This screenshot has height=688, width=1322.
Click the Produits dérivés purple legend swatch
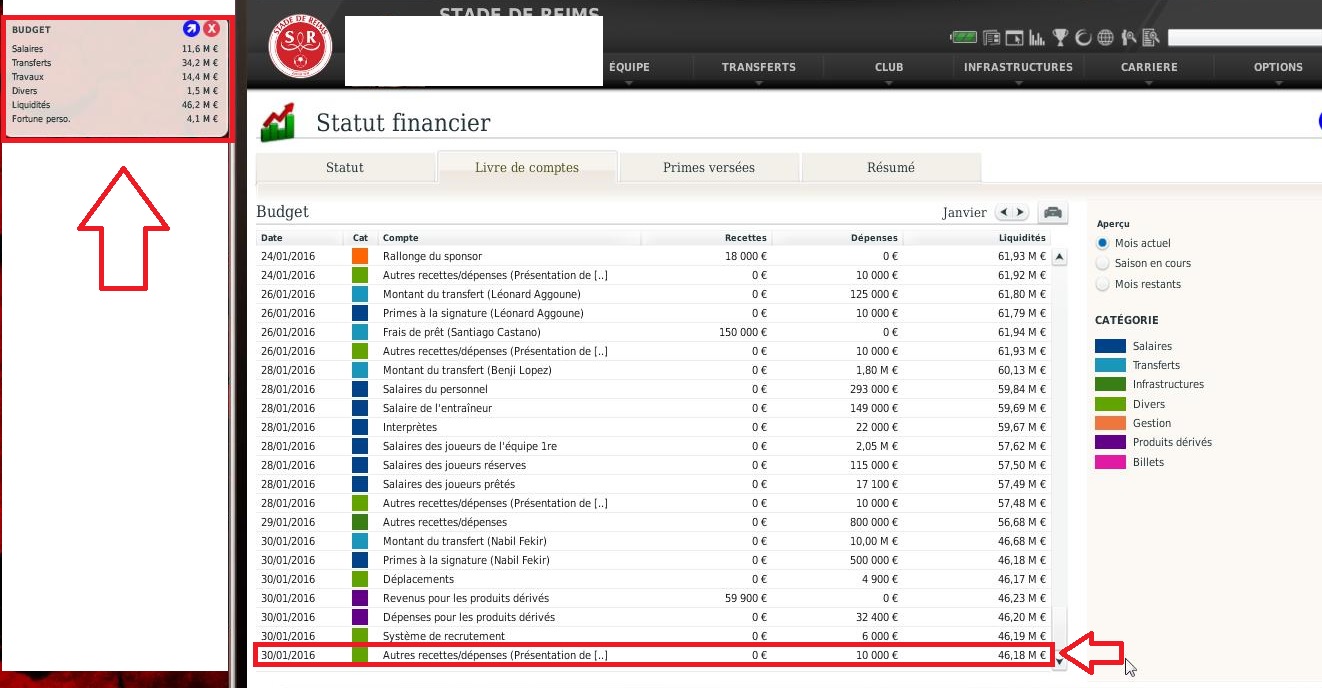[1110, 442]
